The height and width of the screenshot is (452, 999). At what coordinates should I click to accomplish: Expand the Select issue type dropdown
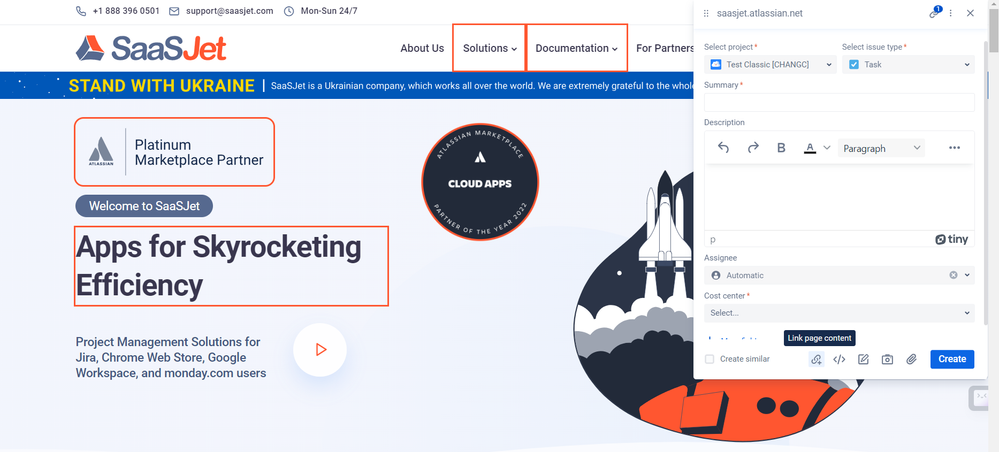pos(908,64)
